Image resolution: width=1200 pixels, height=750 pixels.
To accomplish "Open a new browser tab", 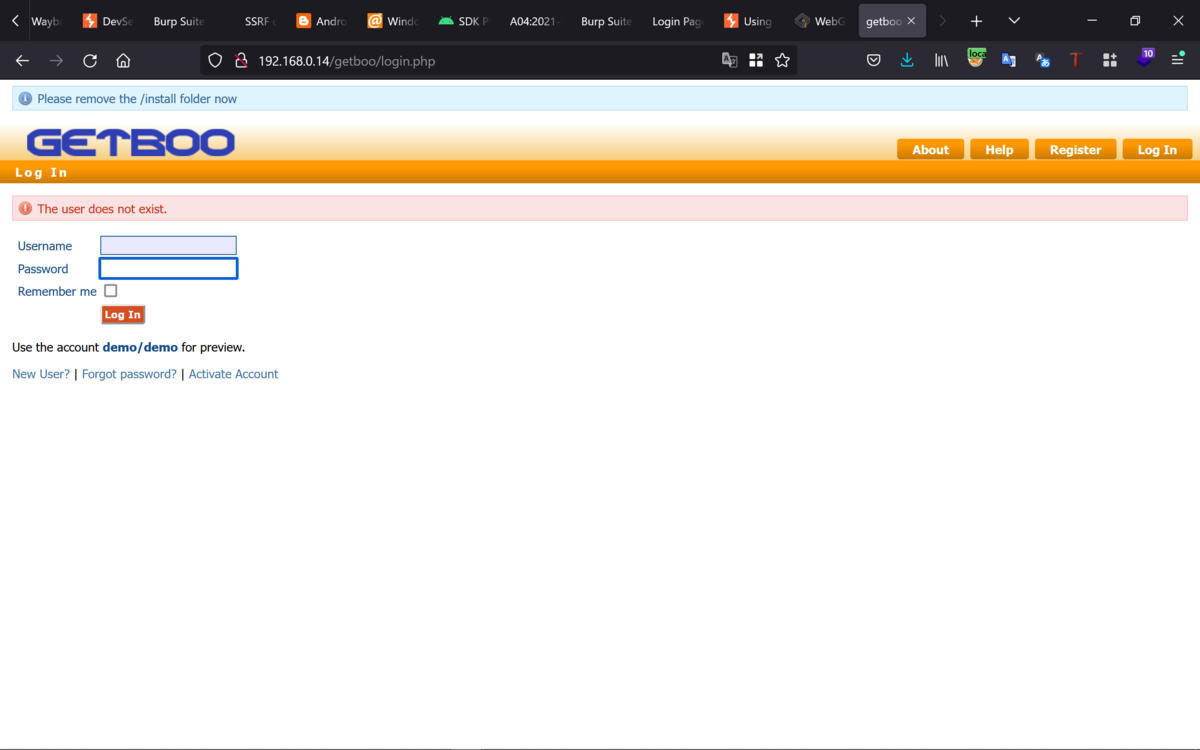I will click(x=976, y=21).
